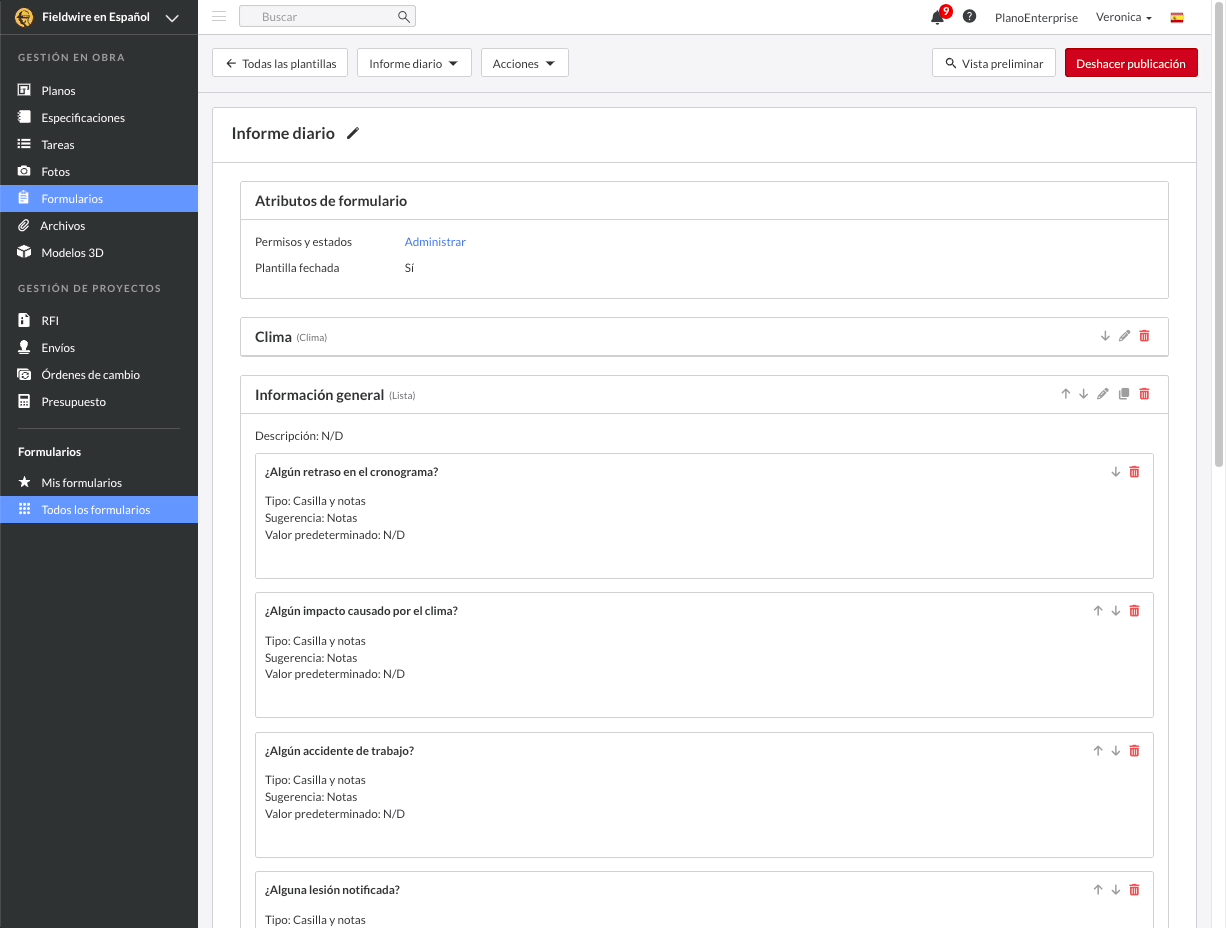The width and height of the screenshot is (1226, 928).
Task: Delete '¿Algún impacto causado por el clima?' question
Action: (x=1134, y=611)
